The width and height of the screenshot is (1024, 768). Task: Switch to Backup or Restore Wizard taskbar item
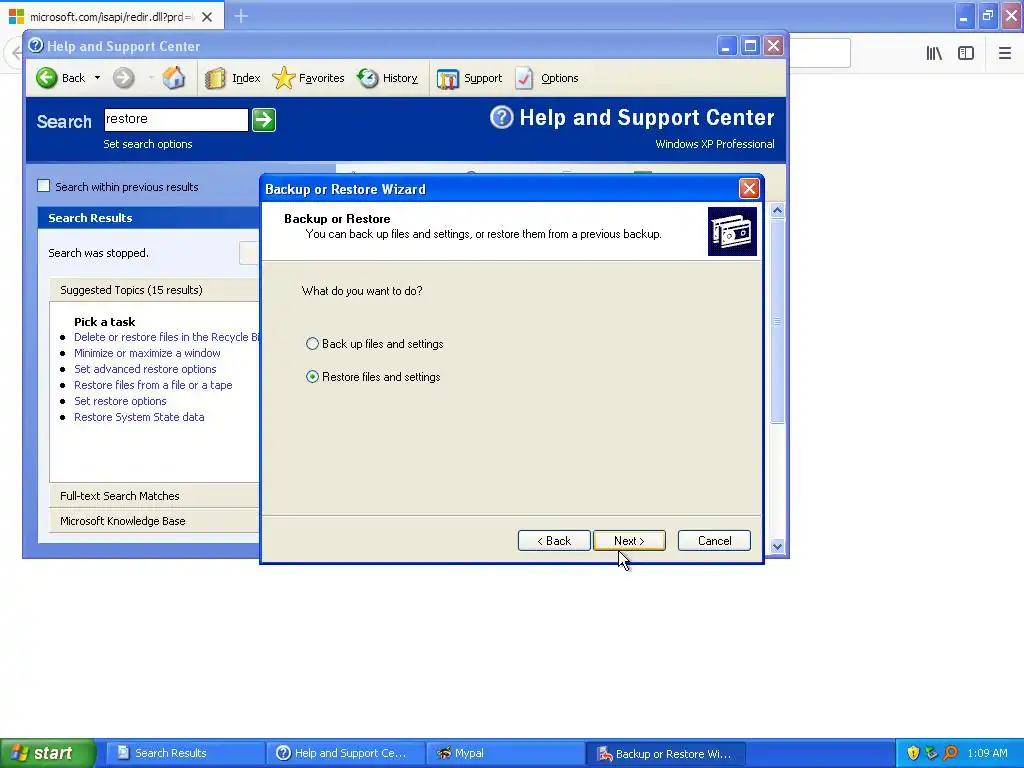tap(665, 753)
